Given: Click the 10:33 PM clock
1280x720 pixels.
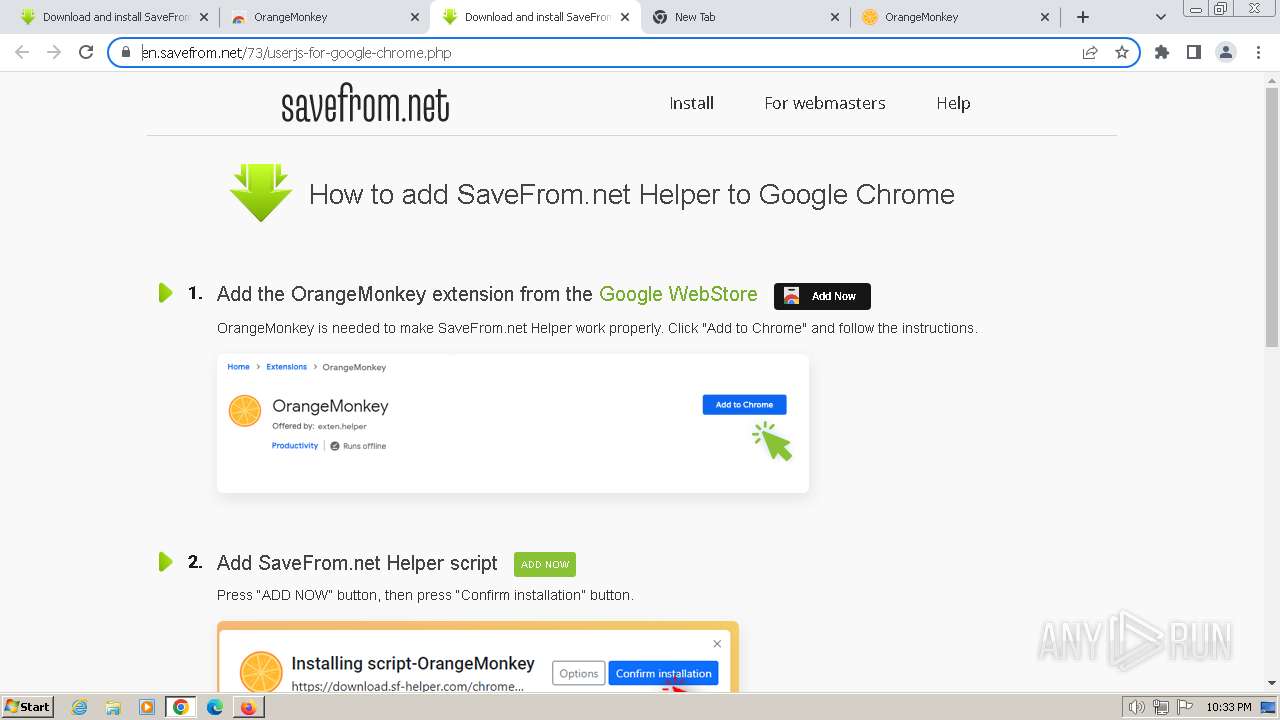Looking at the screenshot, I should 1228,707.
